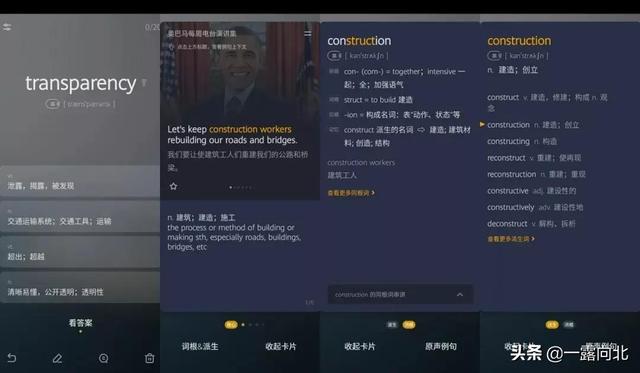The height and width of the screenshot is (373, 640).
Task: Tap gray 'construction workers' phrase above 建筑工人
Action: coord(361,162)
